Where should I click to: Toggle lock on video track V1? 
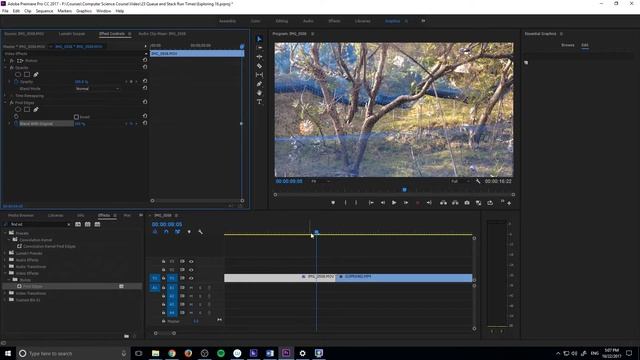[163, 278]
